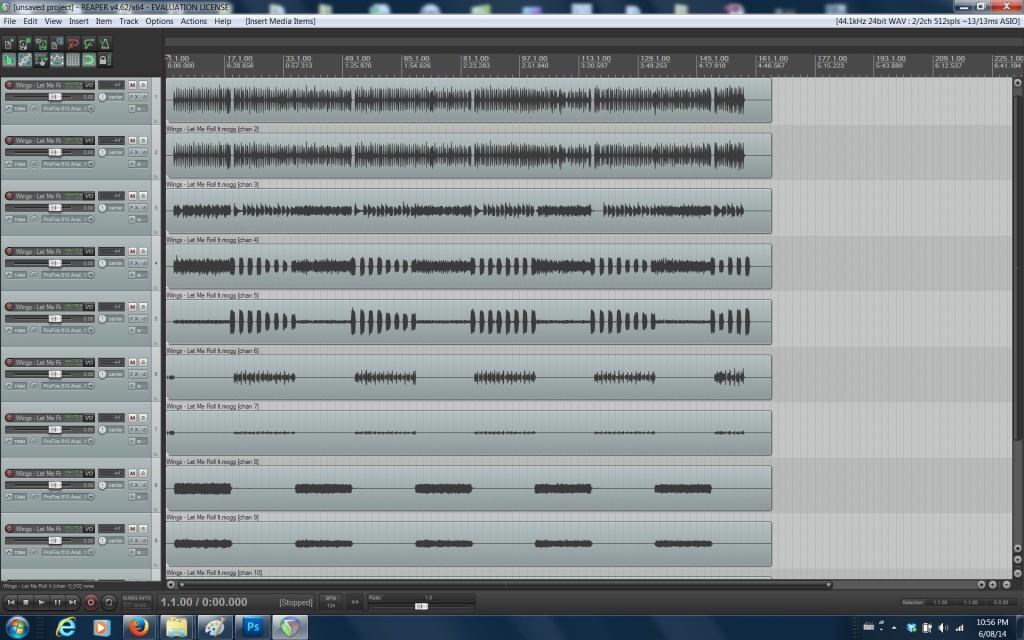Open the Actions menu

pyautogui.click(x=194, y=21)
